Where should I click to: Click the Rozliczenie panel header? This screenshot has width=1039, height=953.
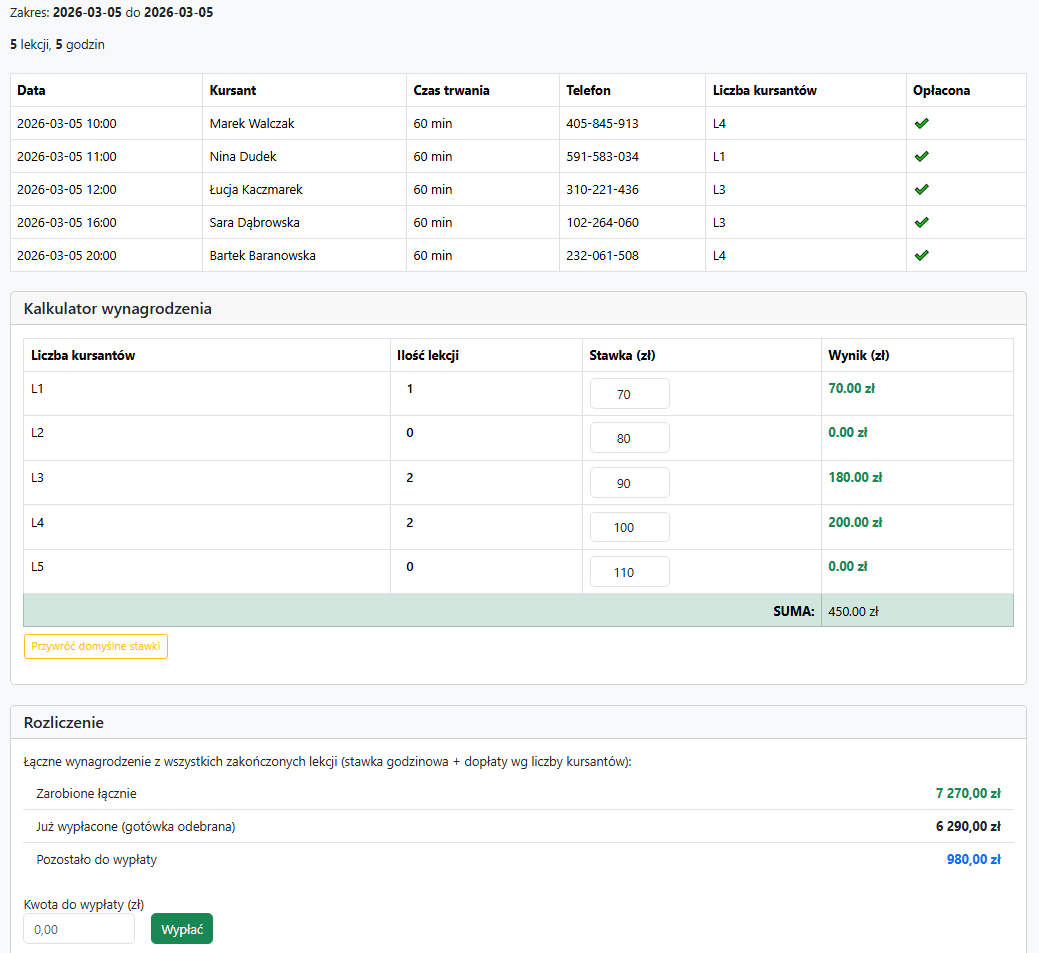(x=64, y=722)
